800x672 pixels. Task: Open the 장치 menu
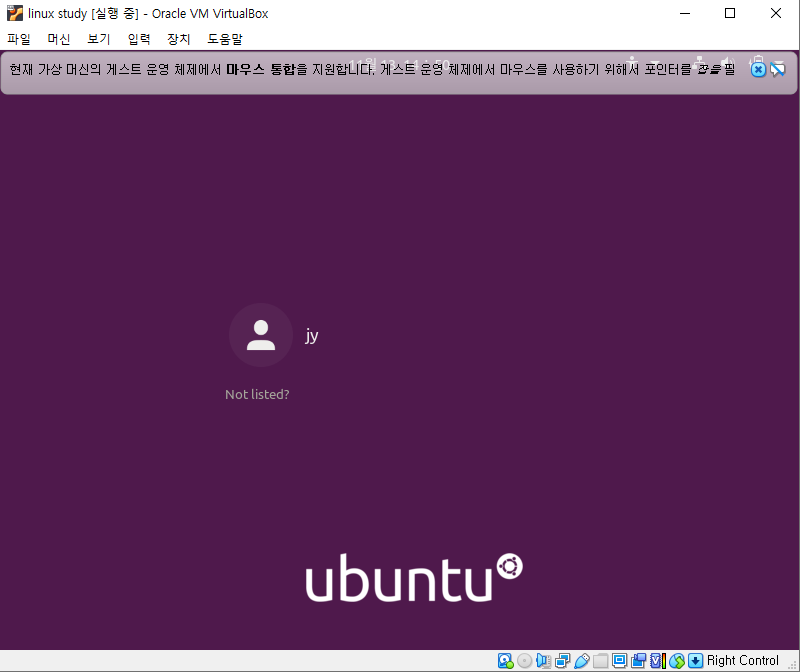pyautogui.click(x=179, y=39)
